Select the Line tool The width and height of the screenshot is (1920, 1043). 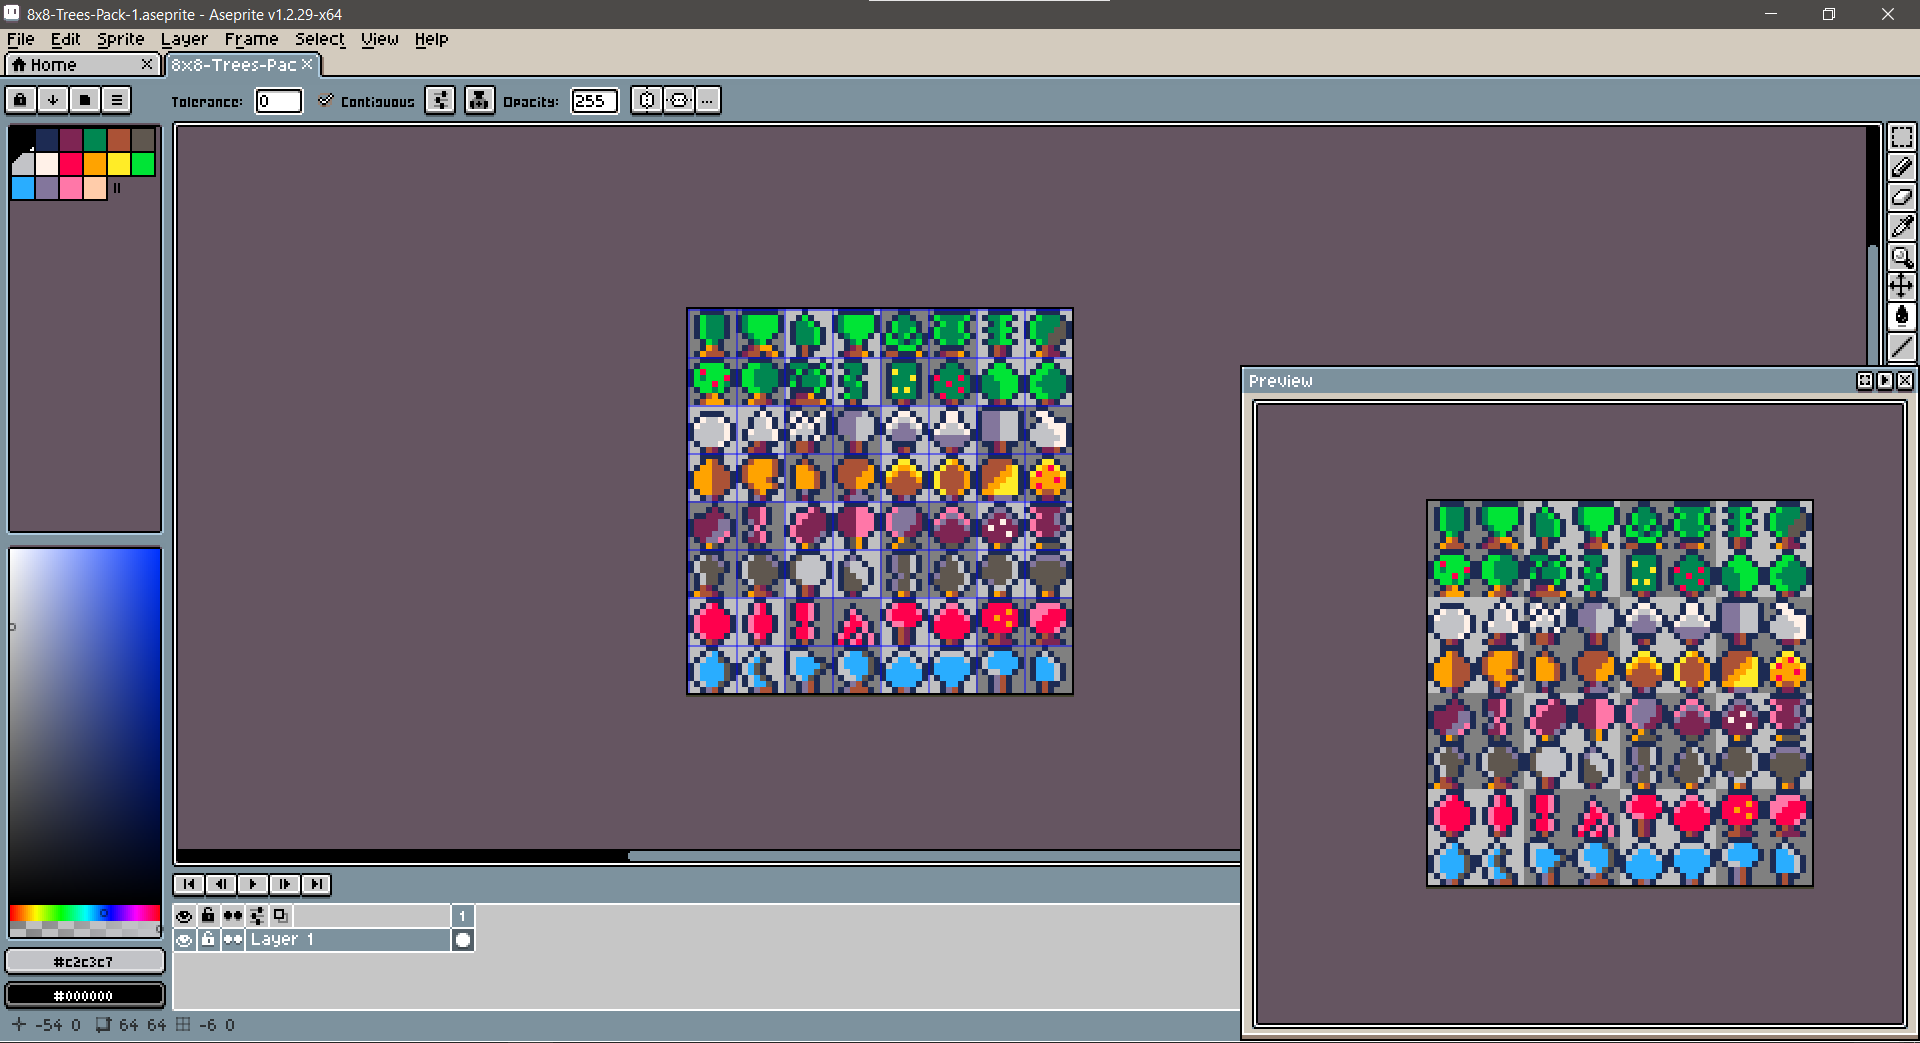coord(1902,347)
